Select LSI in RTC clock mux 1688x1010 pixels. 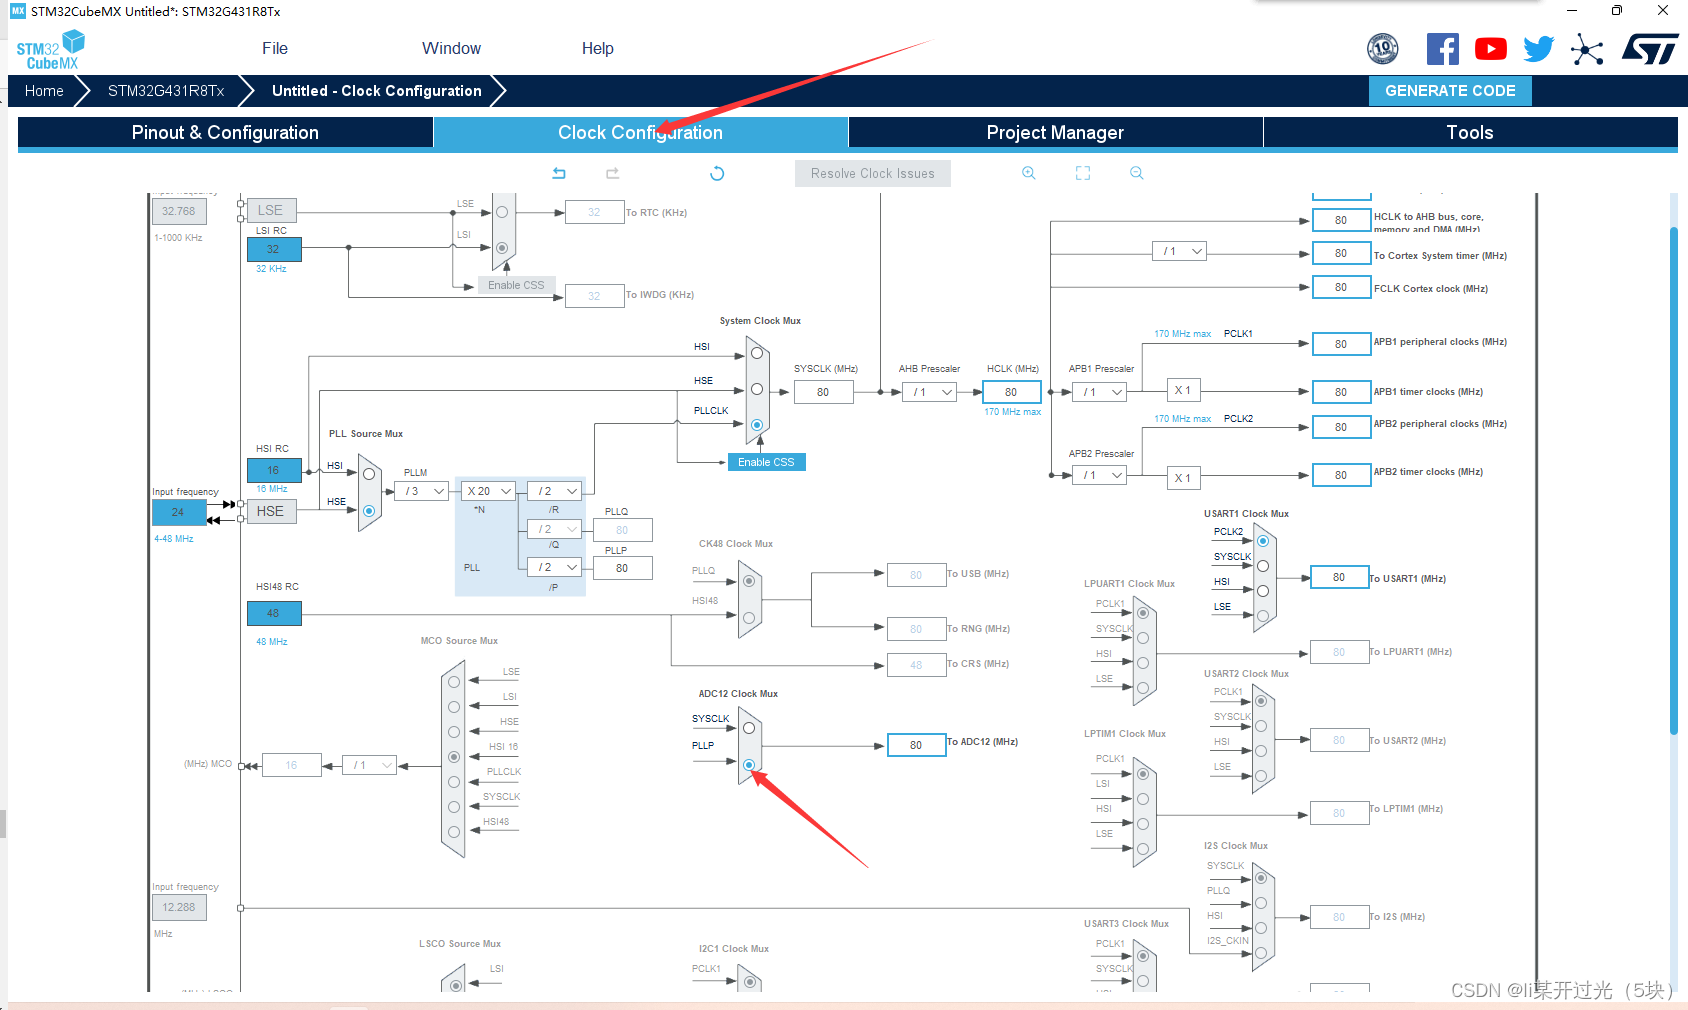click(x=502, y=248)
